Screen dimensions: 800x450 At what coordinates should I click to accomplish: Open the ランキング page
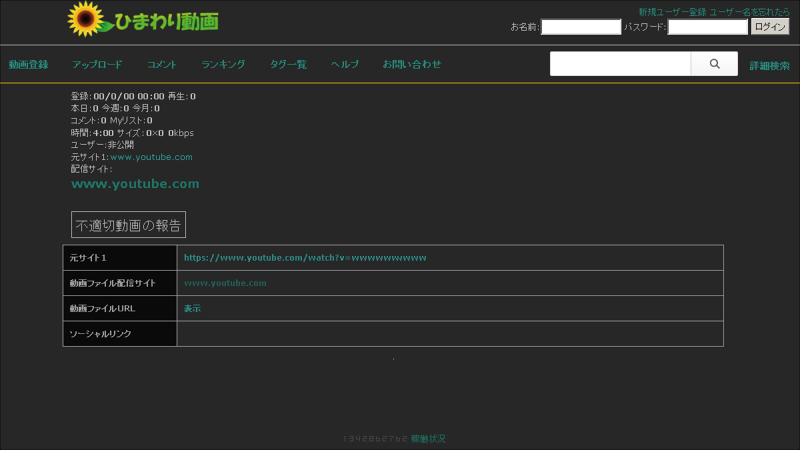point(223,64)
